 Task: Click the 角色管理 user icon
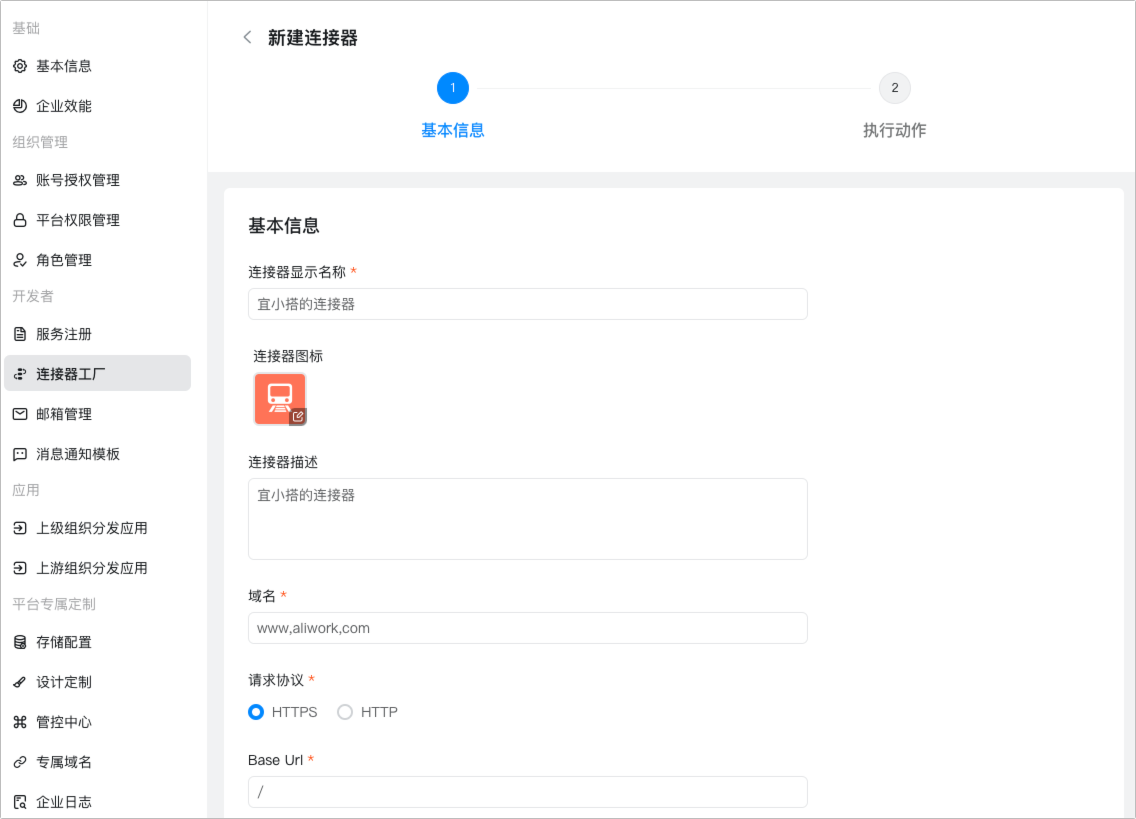[20, 260]
